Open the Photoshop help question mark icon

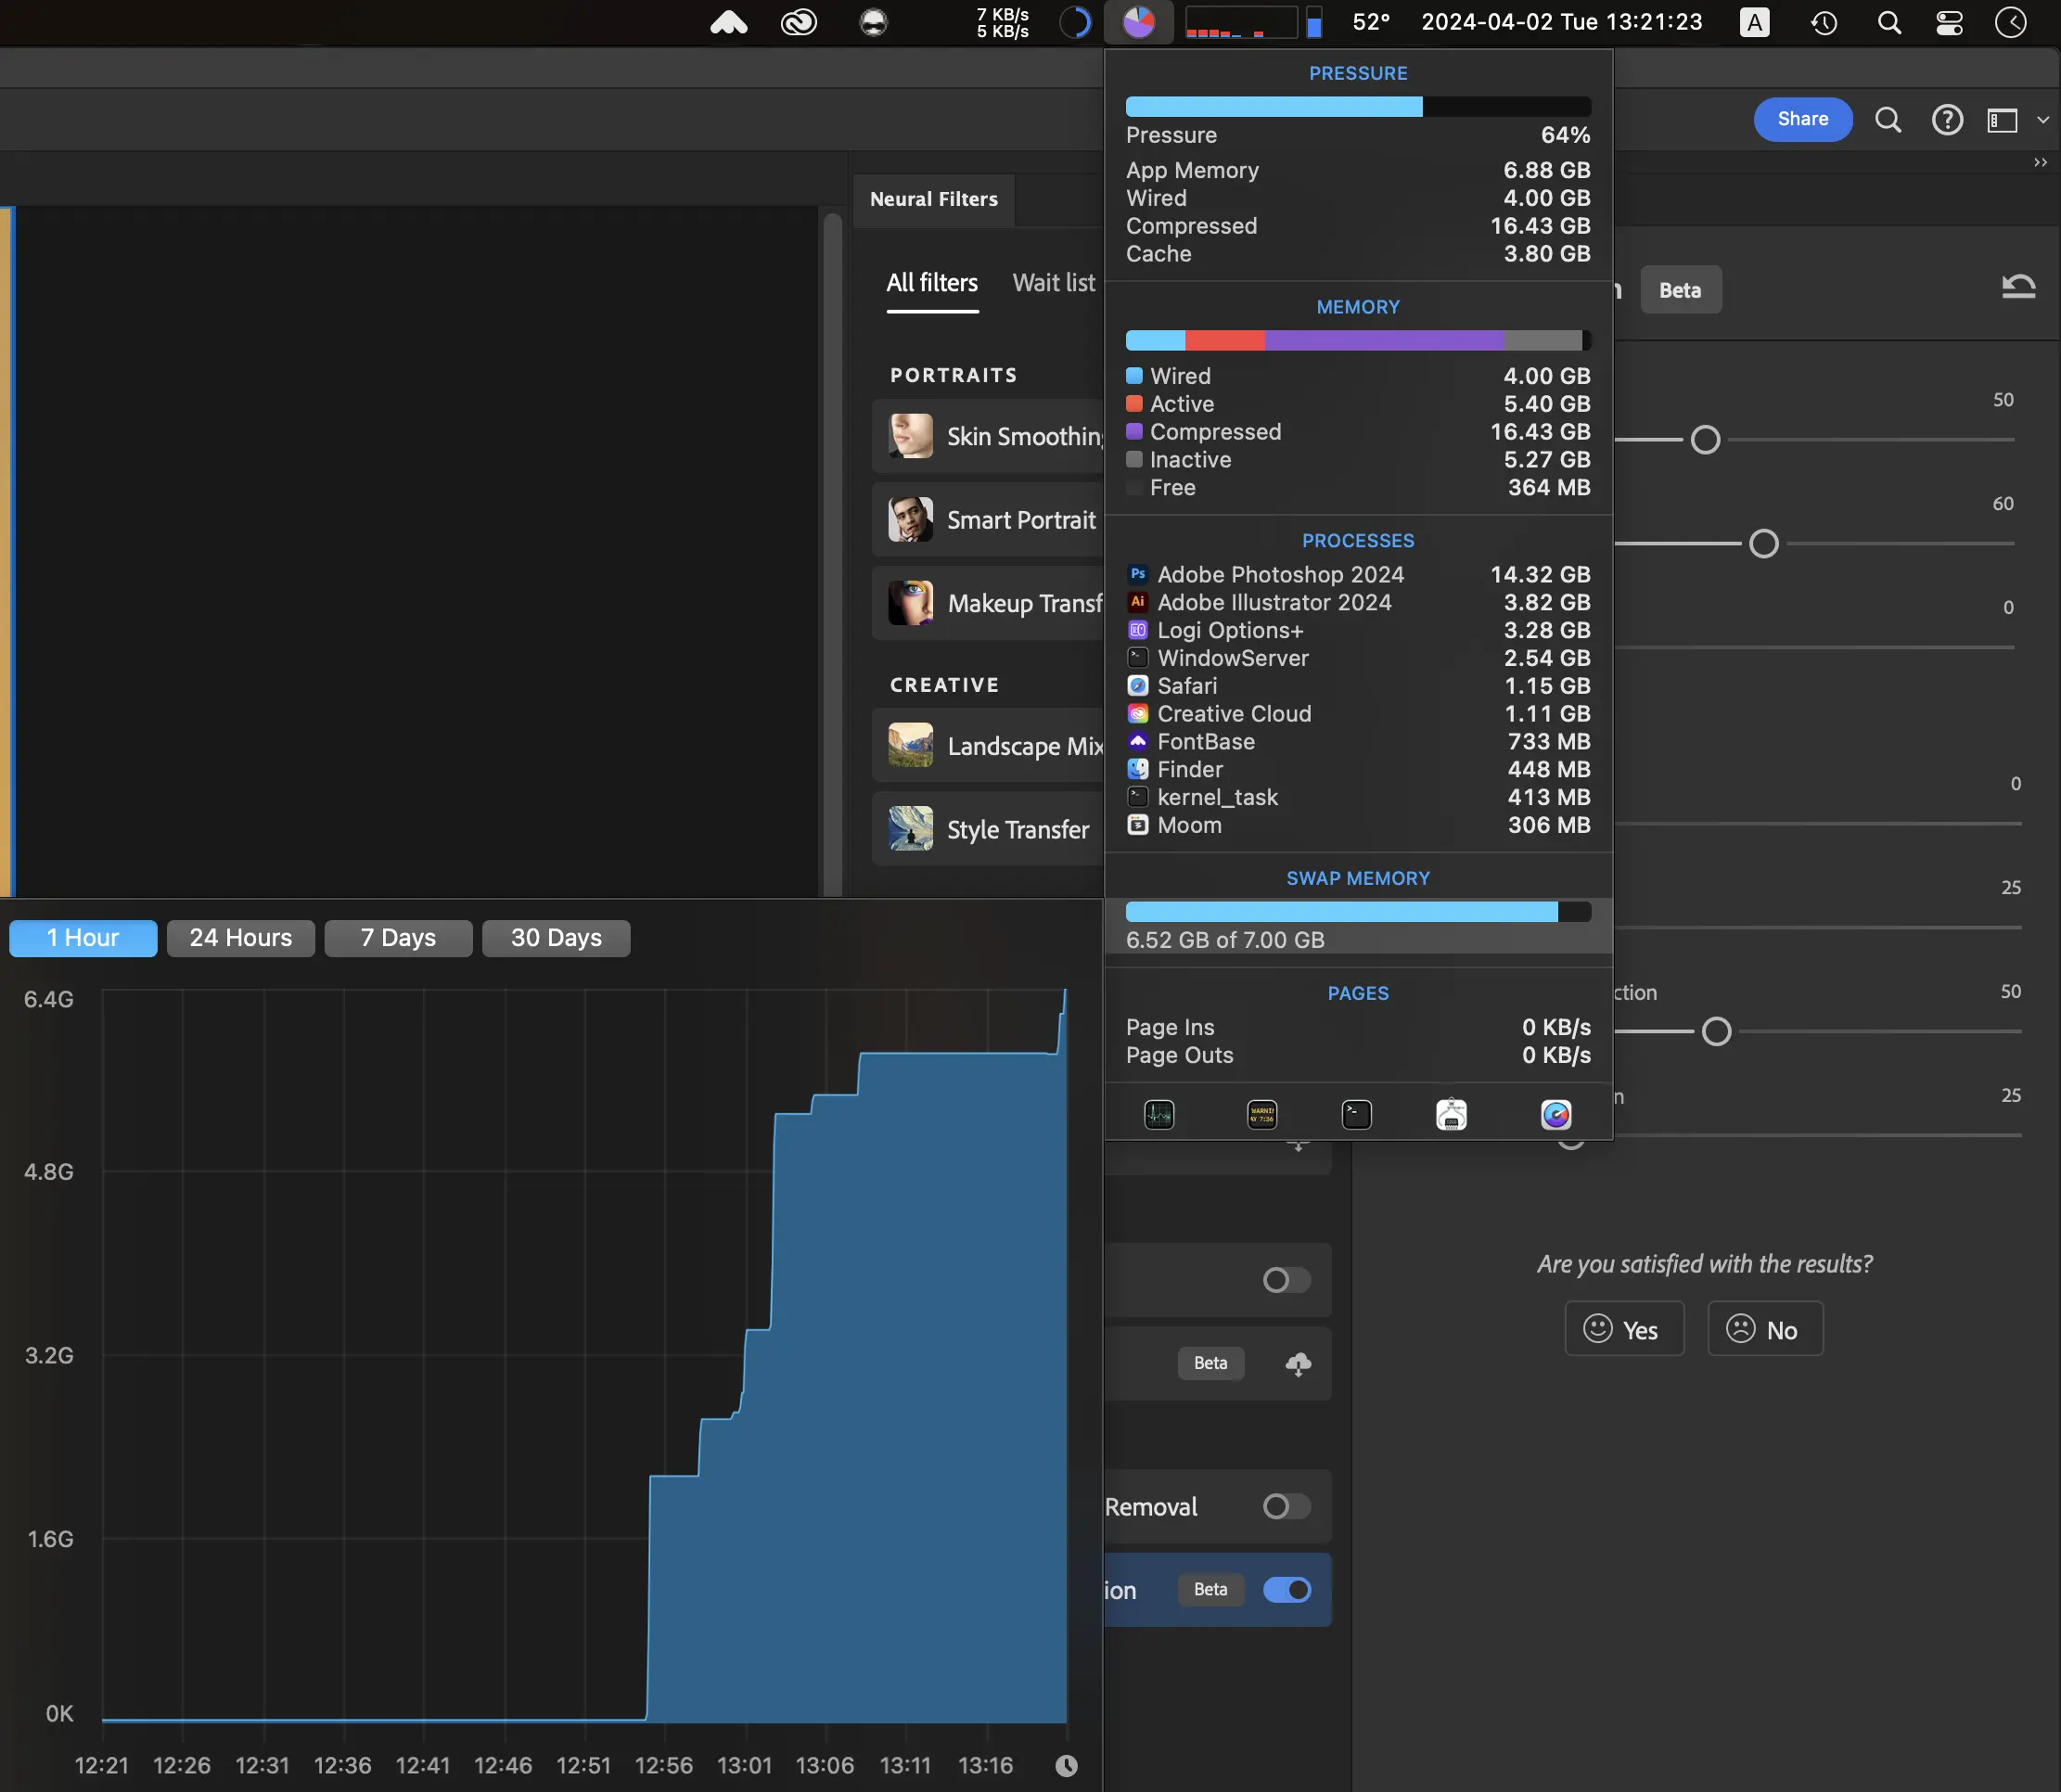pyautogui.click(x=1947, y=120)
